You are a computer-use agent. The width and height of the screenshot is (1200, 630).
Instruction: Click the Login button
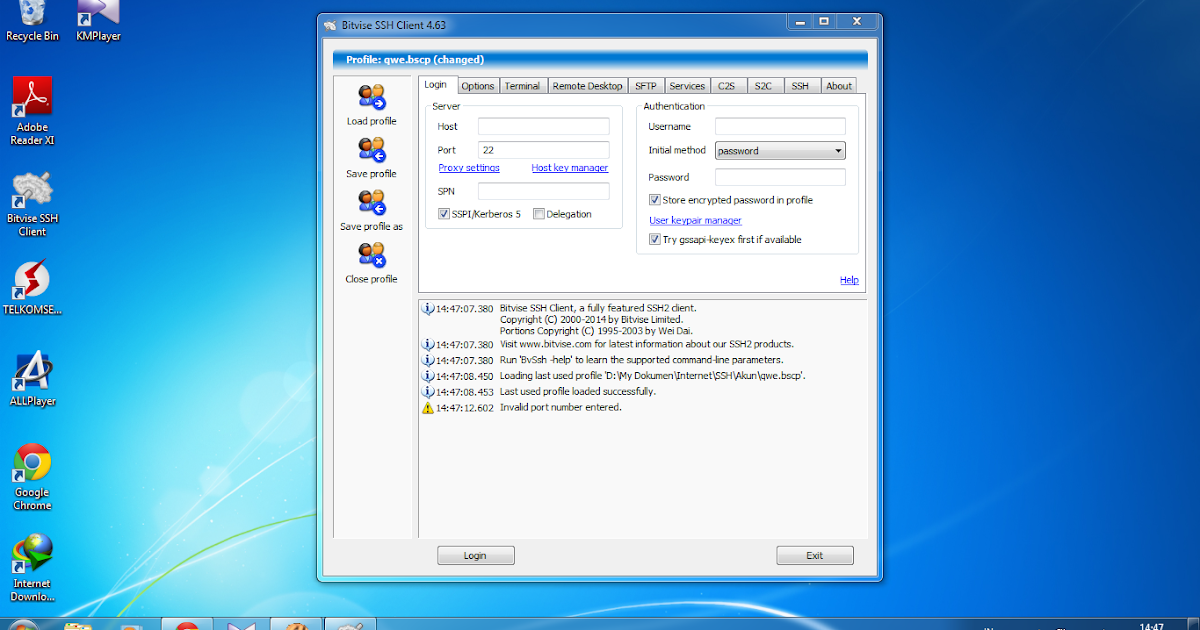click(x=476, y=555)
